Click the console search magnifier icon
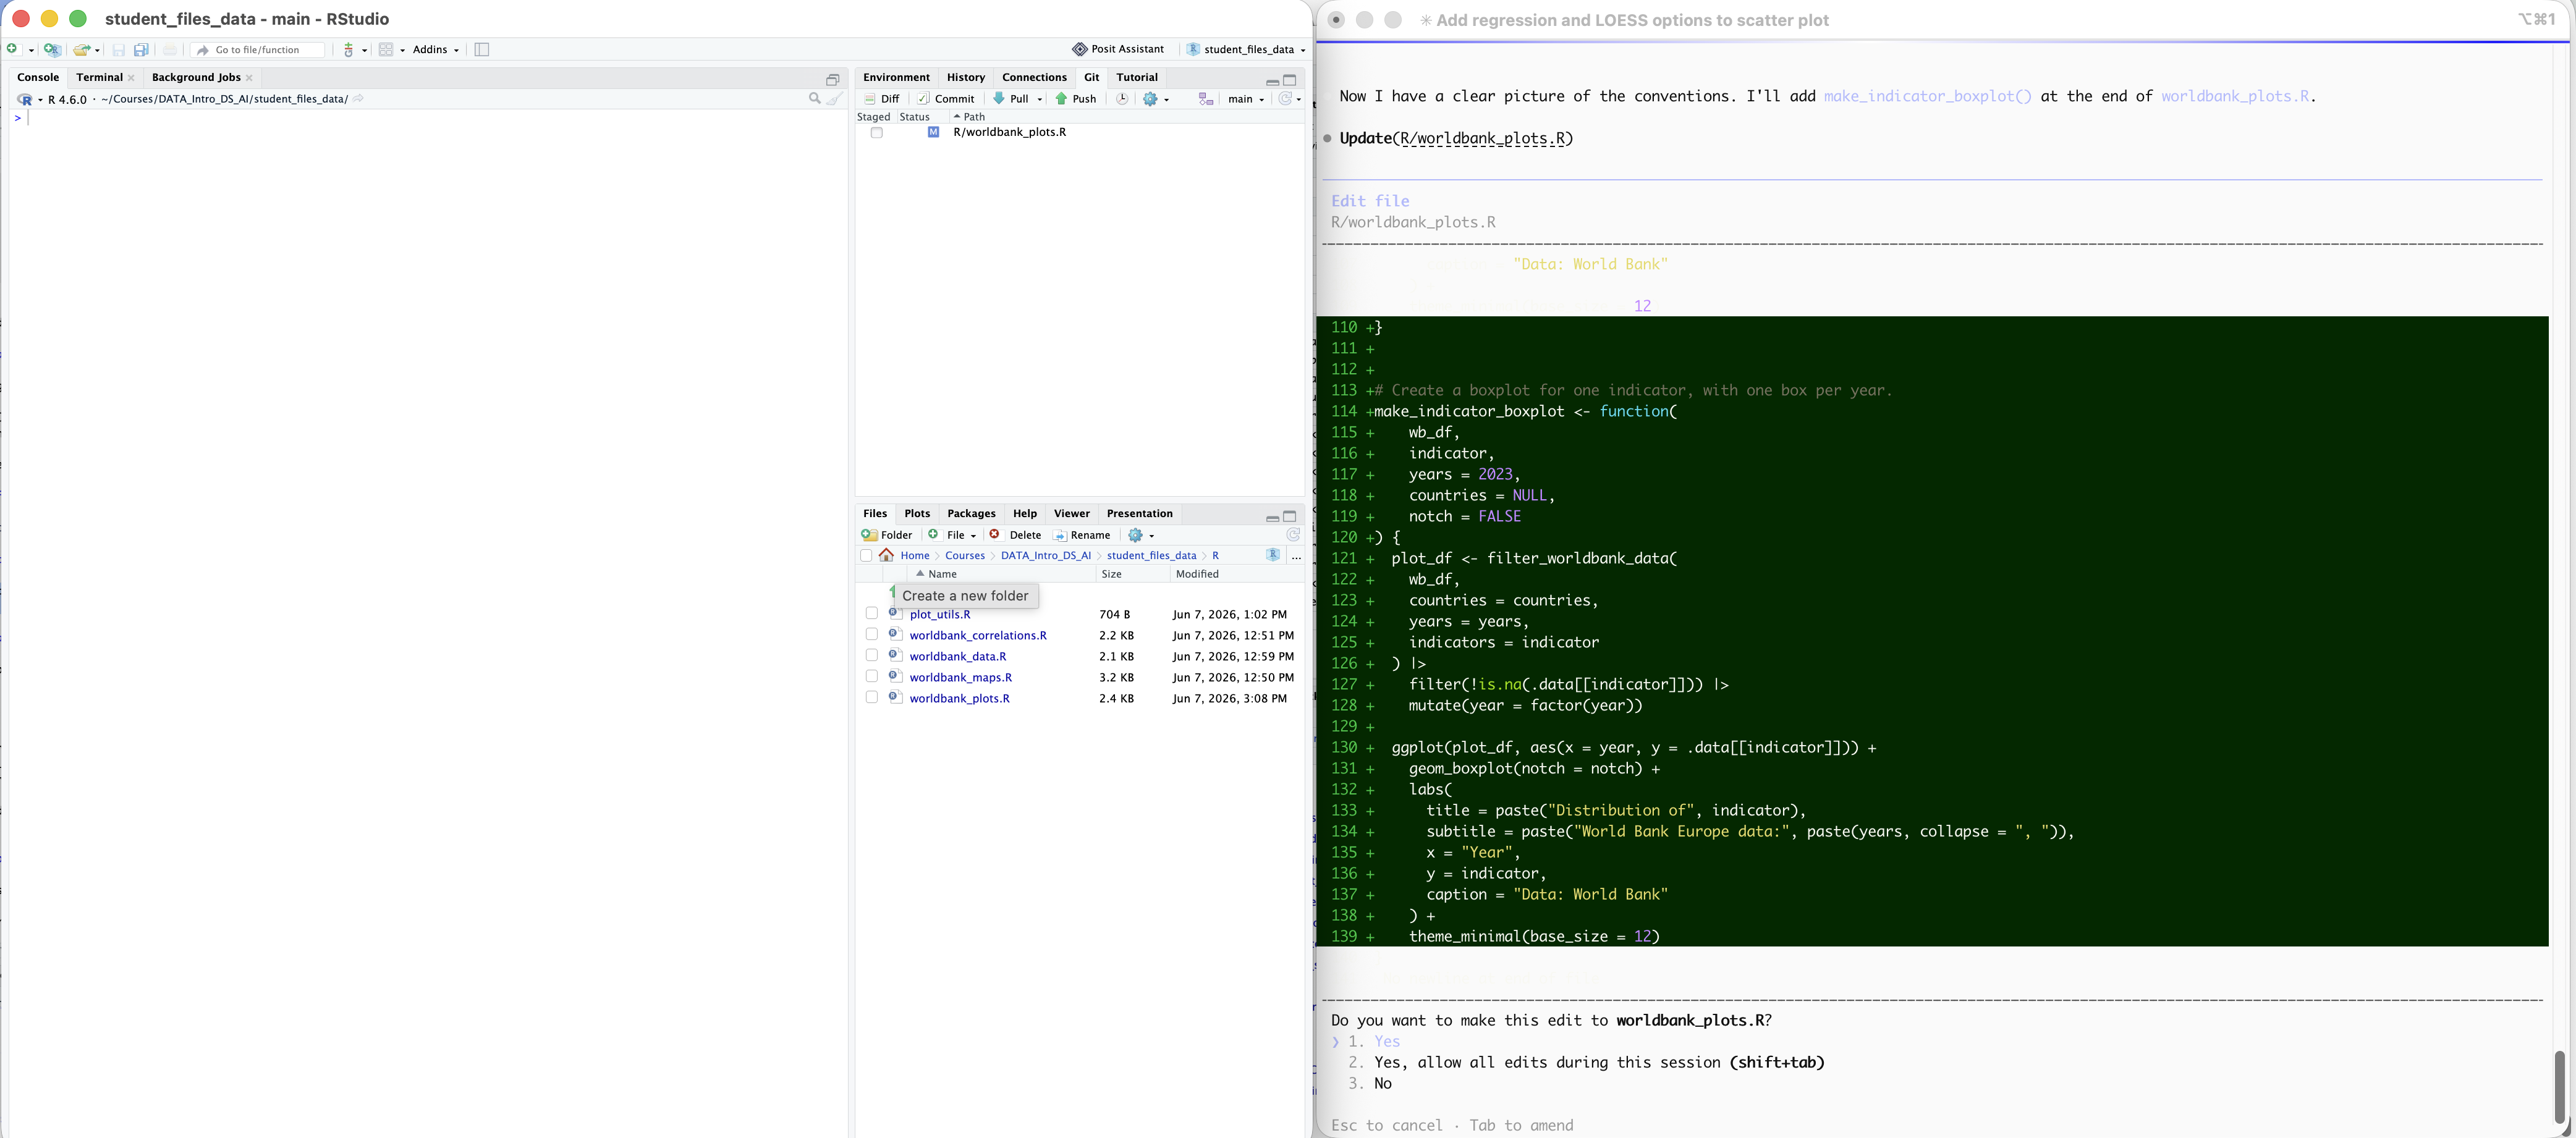This screenshot has height=1138, width=2576. (x=814, y=98)
